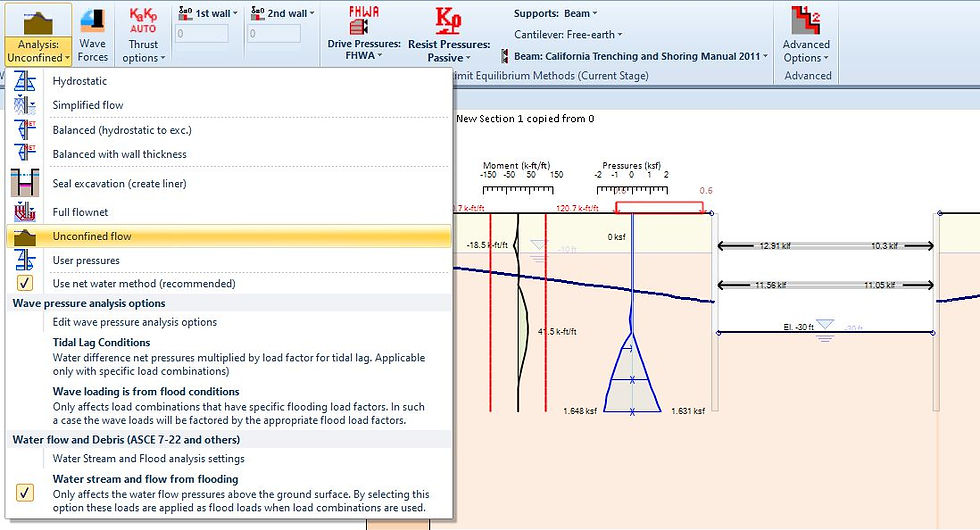Click the 1.631 ksf pressure value

tap(688, 411)
